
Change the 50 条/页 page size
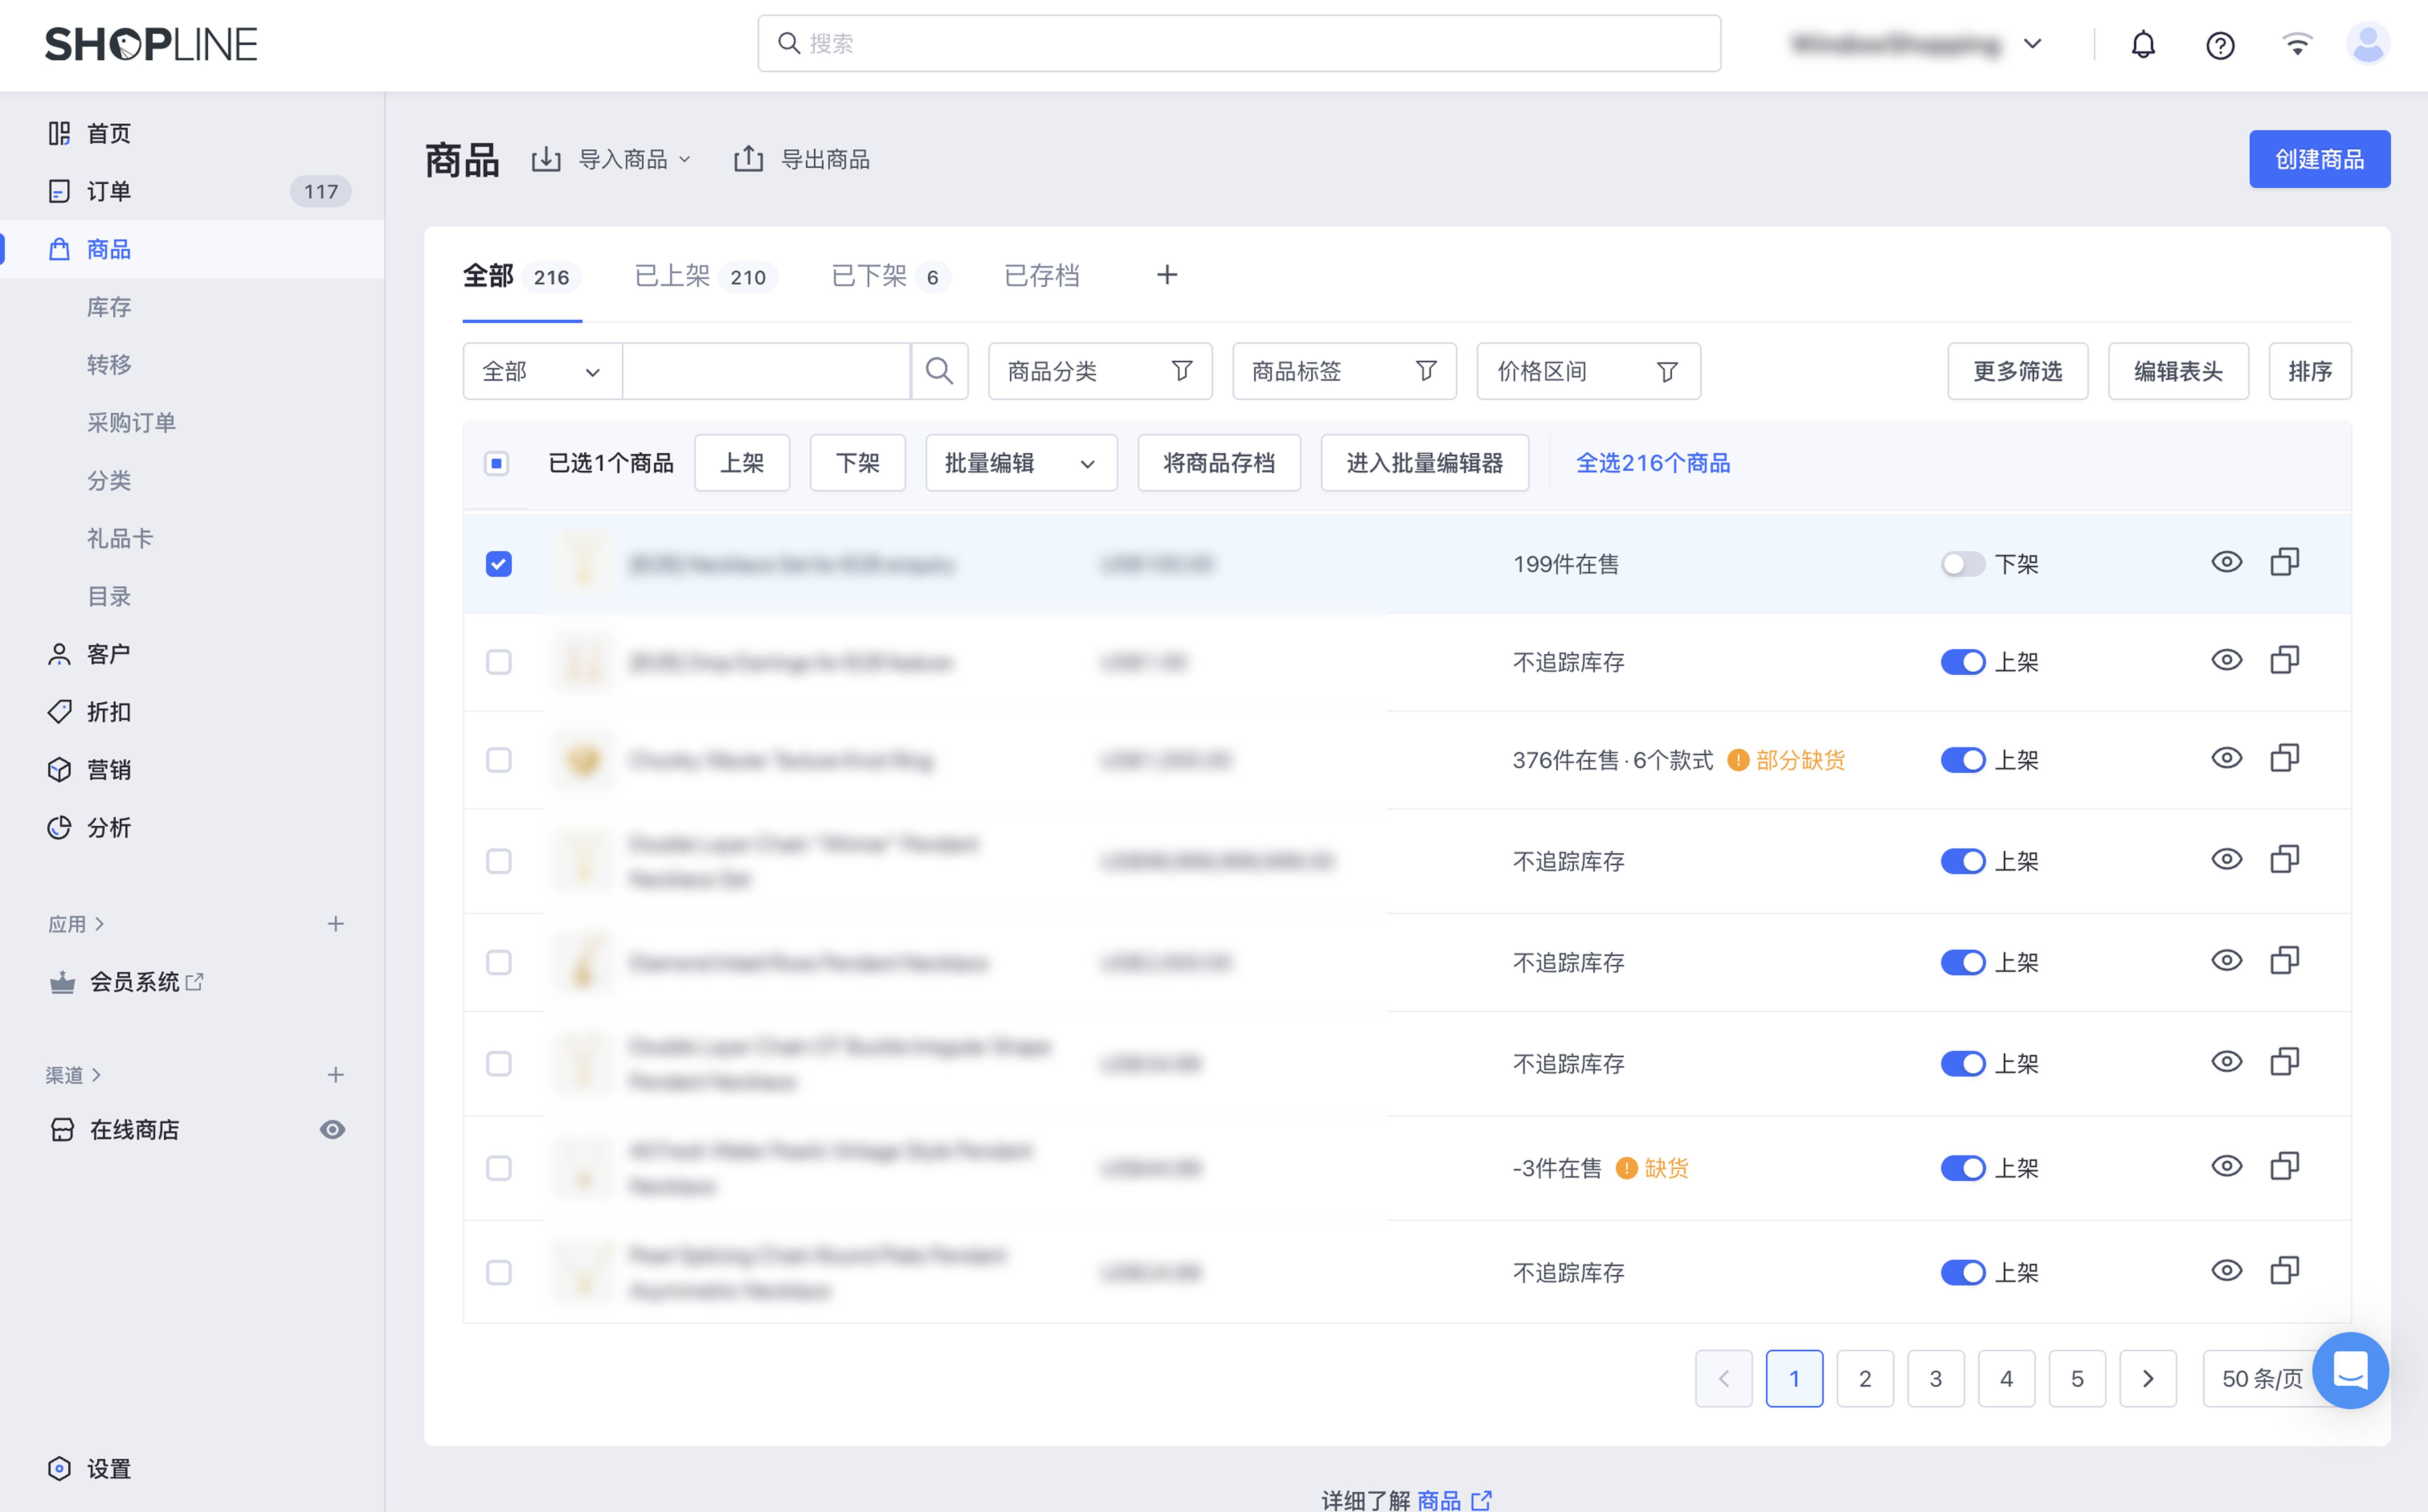[x=2262, y=1379]
